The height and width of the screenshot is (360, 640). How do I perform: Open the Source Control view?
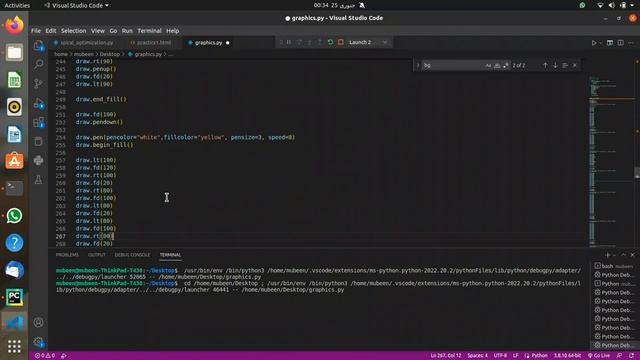tap(38, 83)
